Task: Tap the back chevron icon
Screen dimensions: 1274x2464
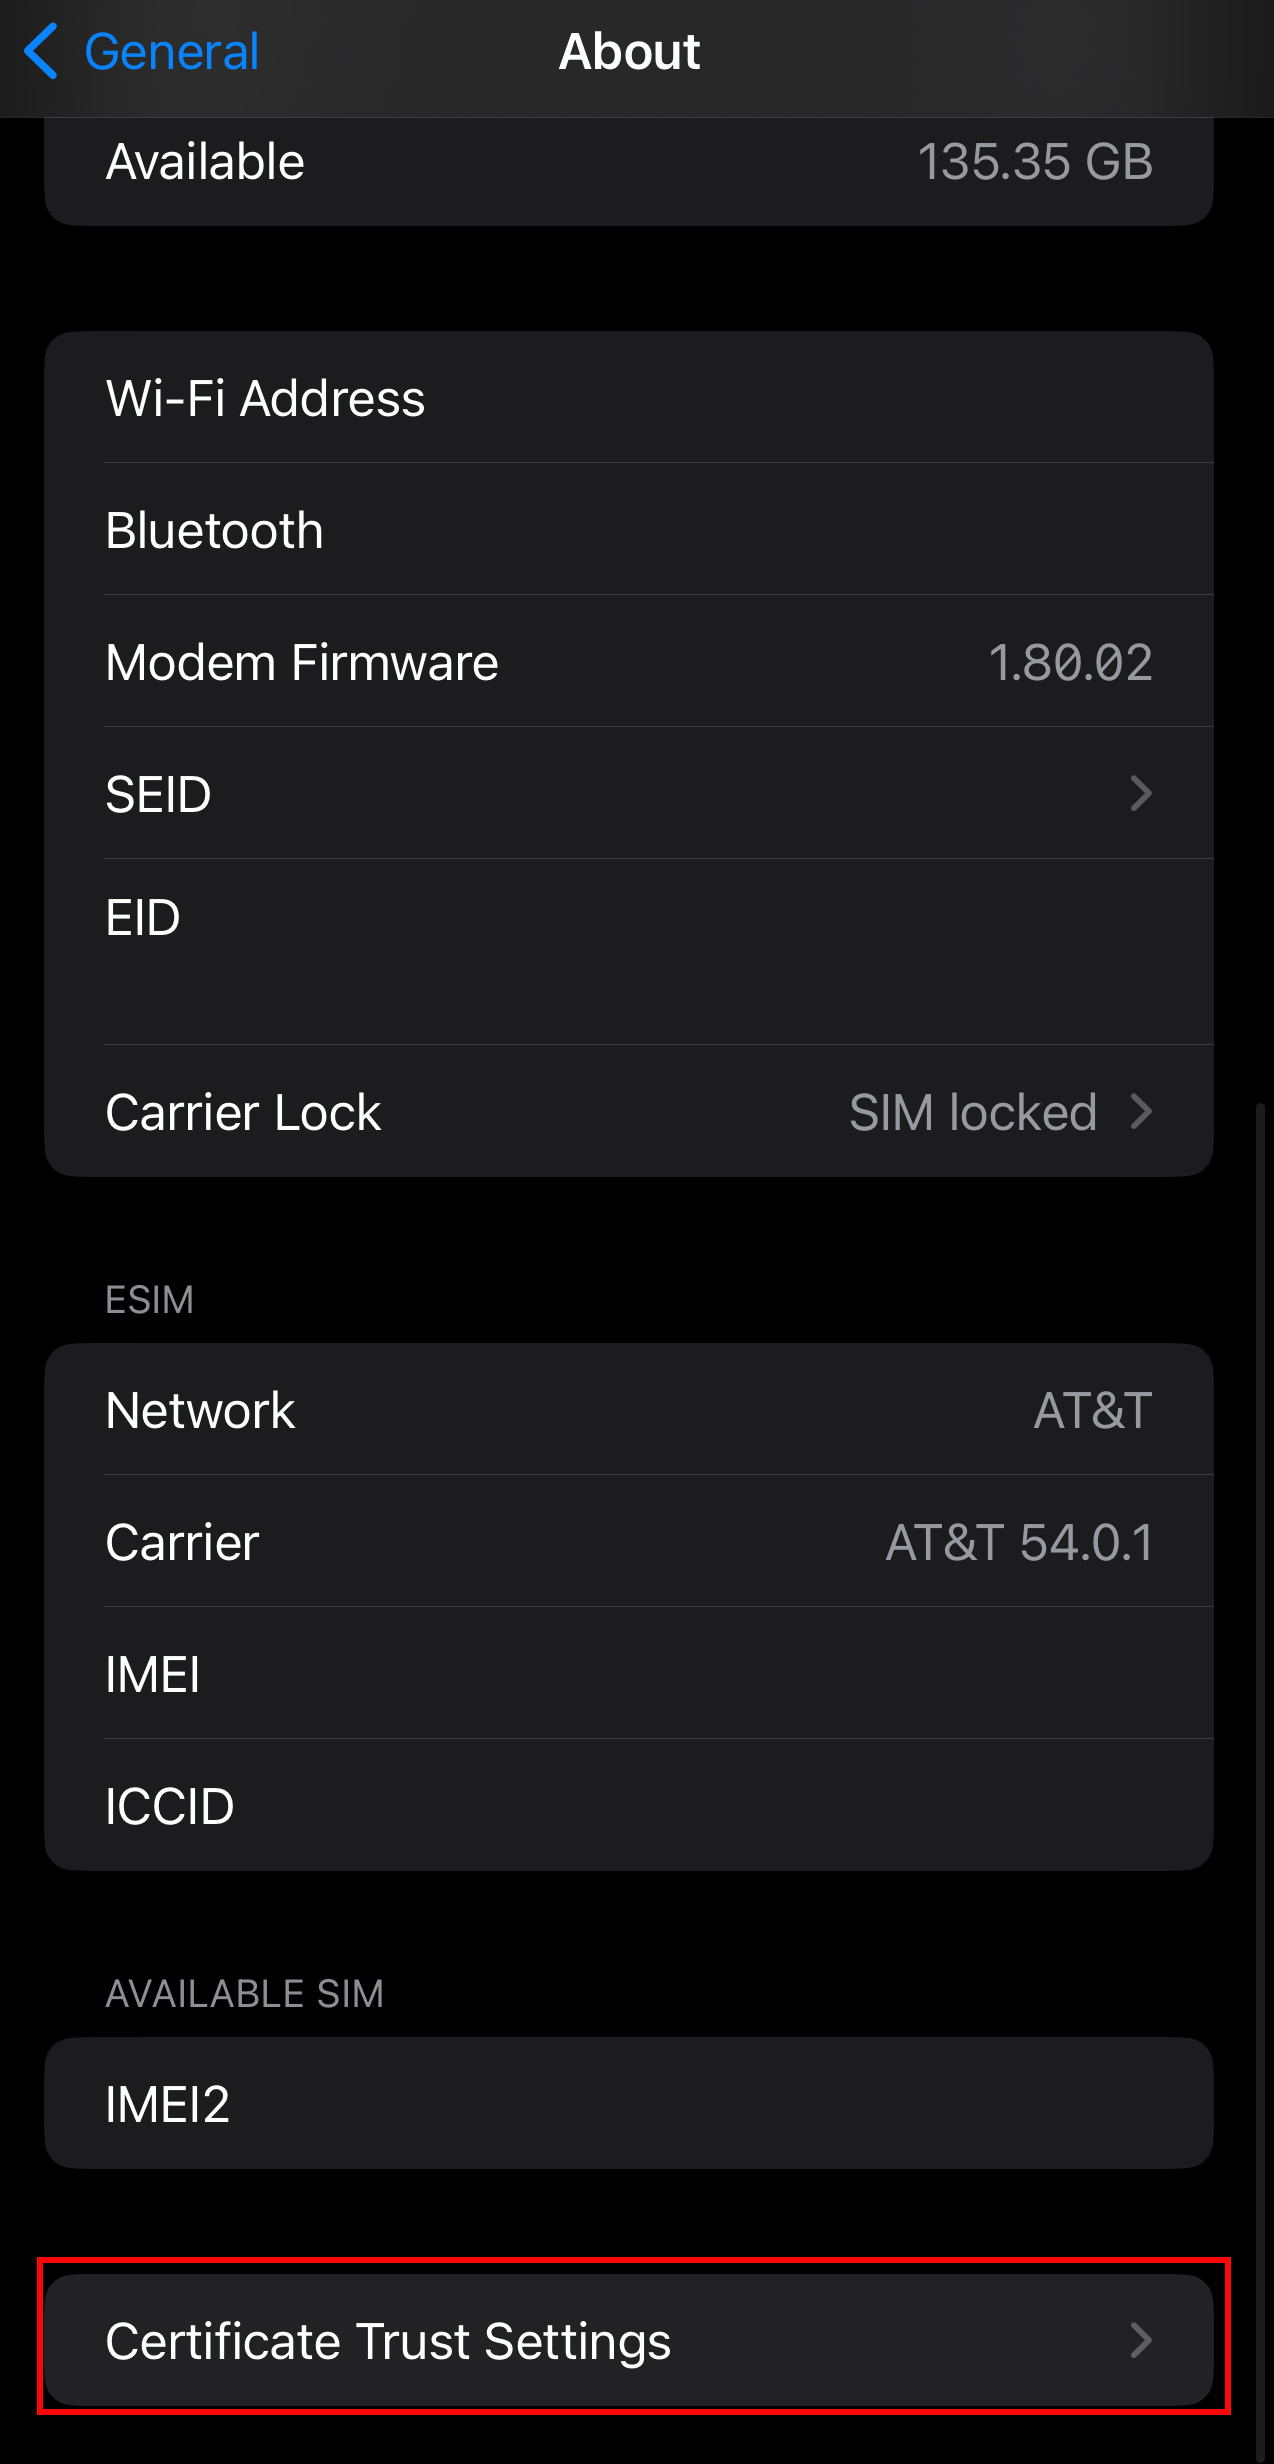Action: click(x=41, y=52)
